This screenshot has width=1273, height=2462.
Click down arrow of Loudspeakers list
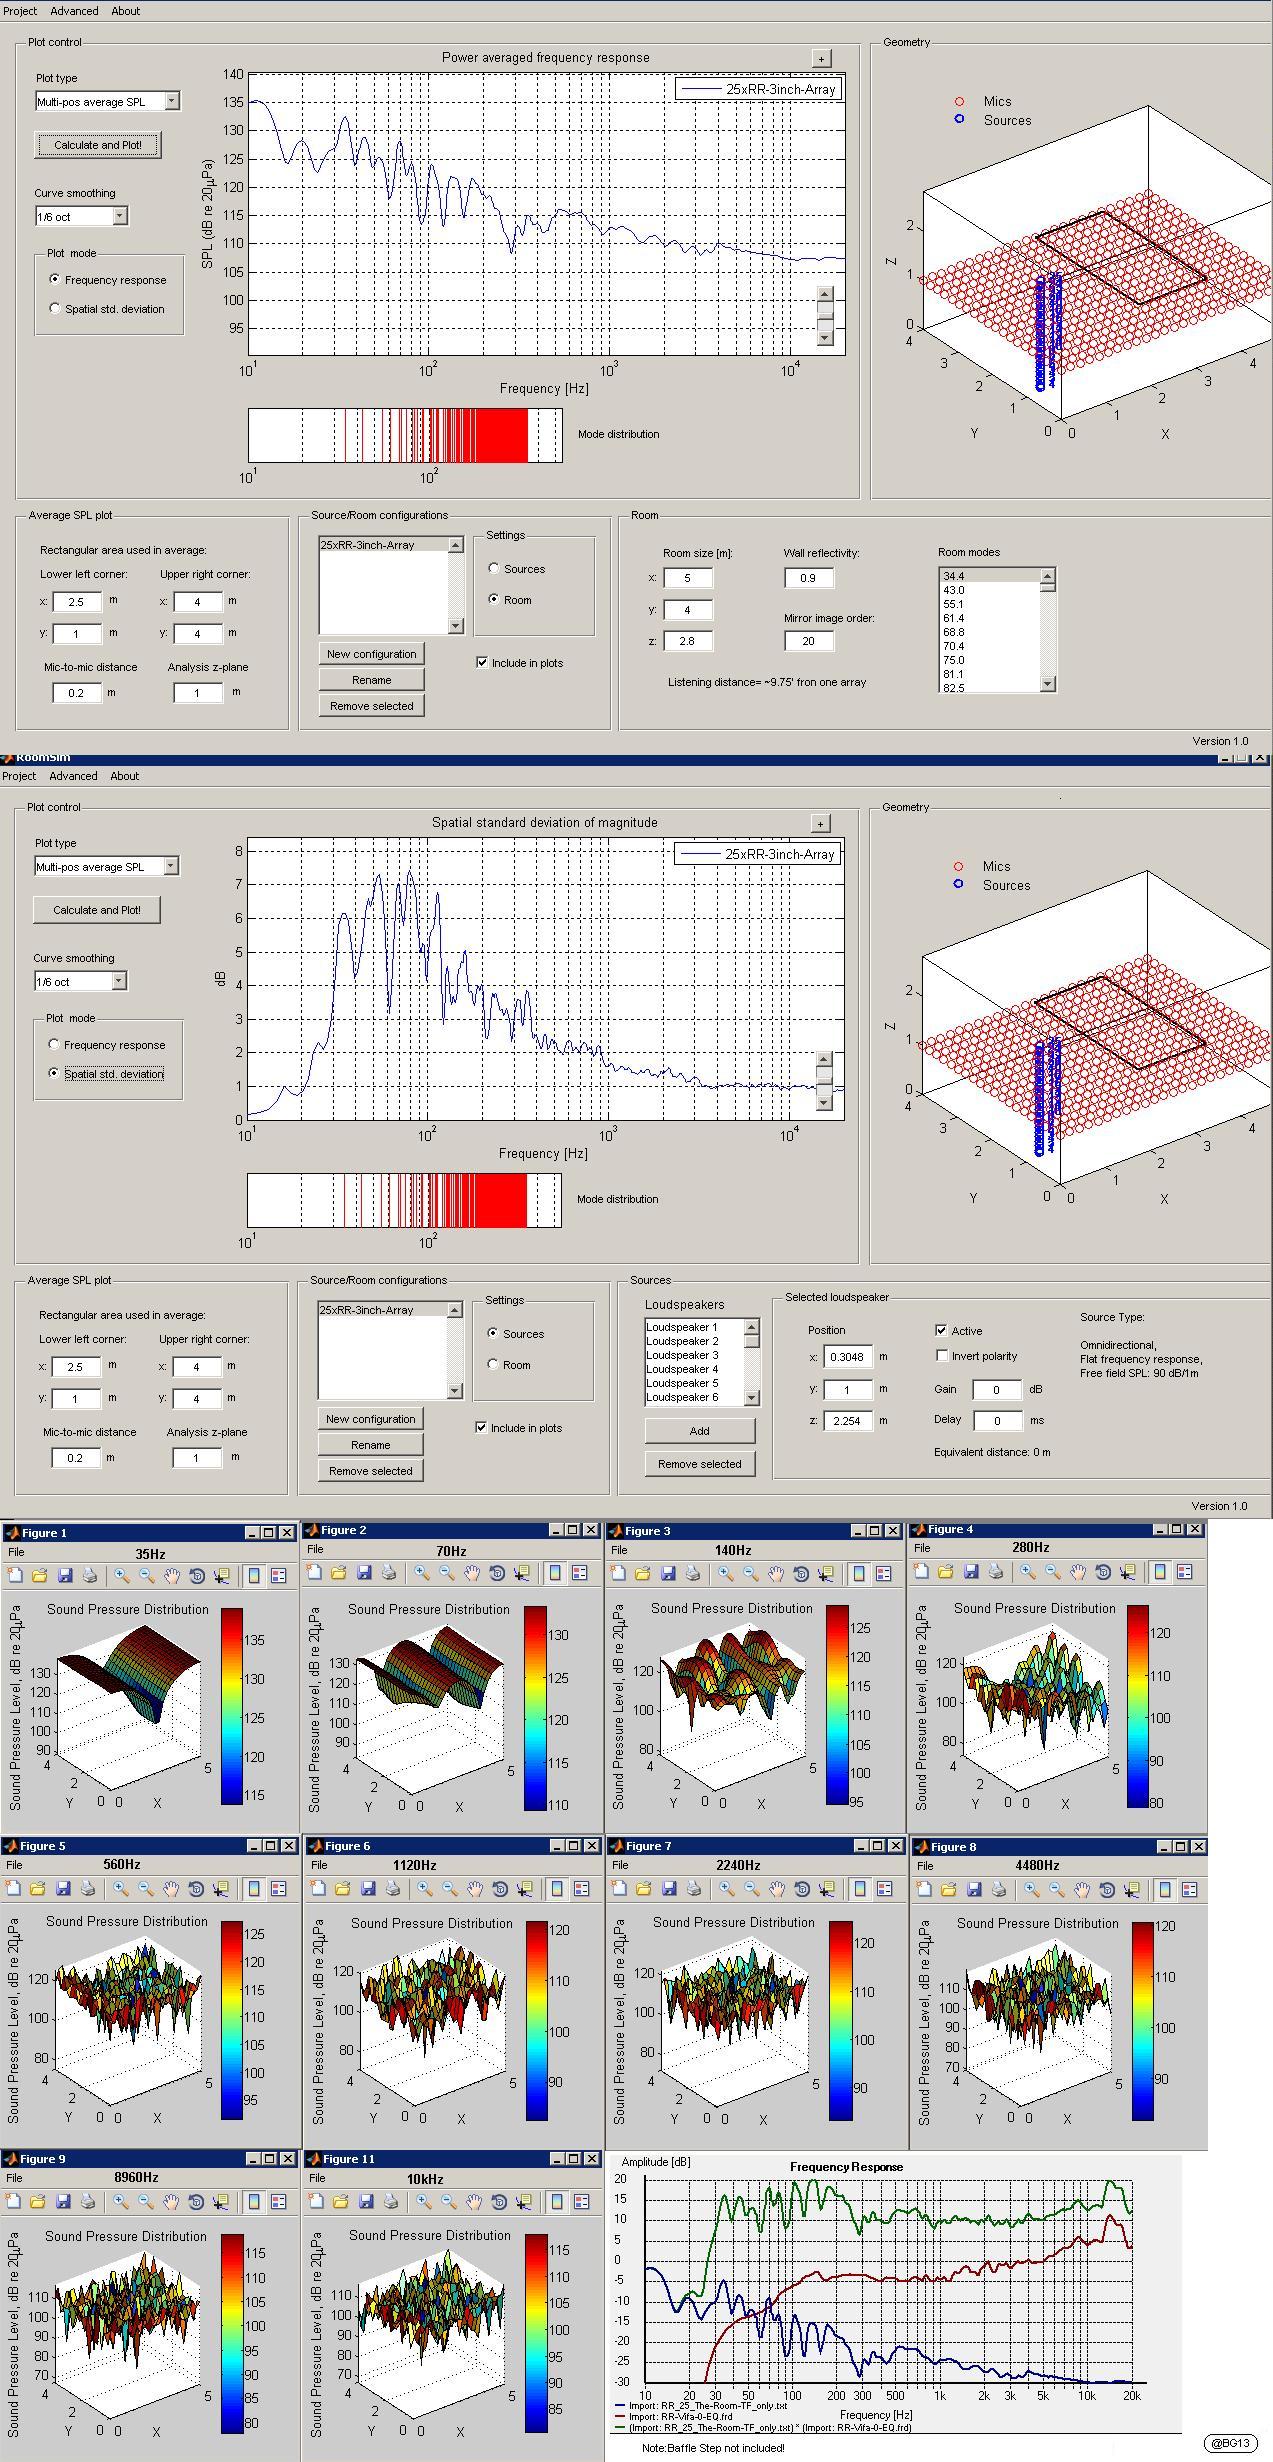pyautogui.click(x=752, y=1398)
